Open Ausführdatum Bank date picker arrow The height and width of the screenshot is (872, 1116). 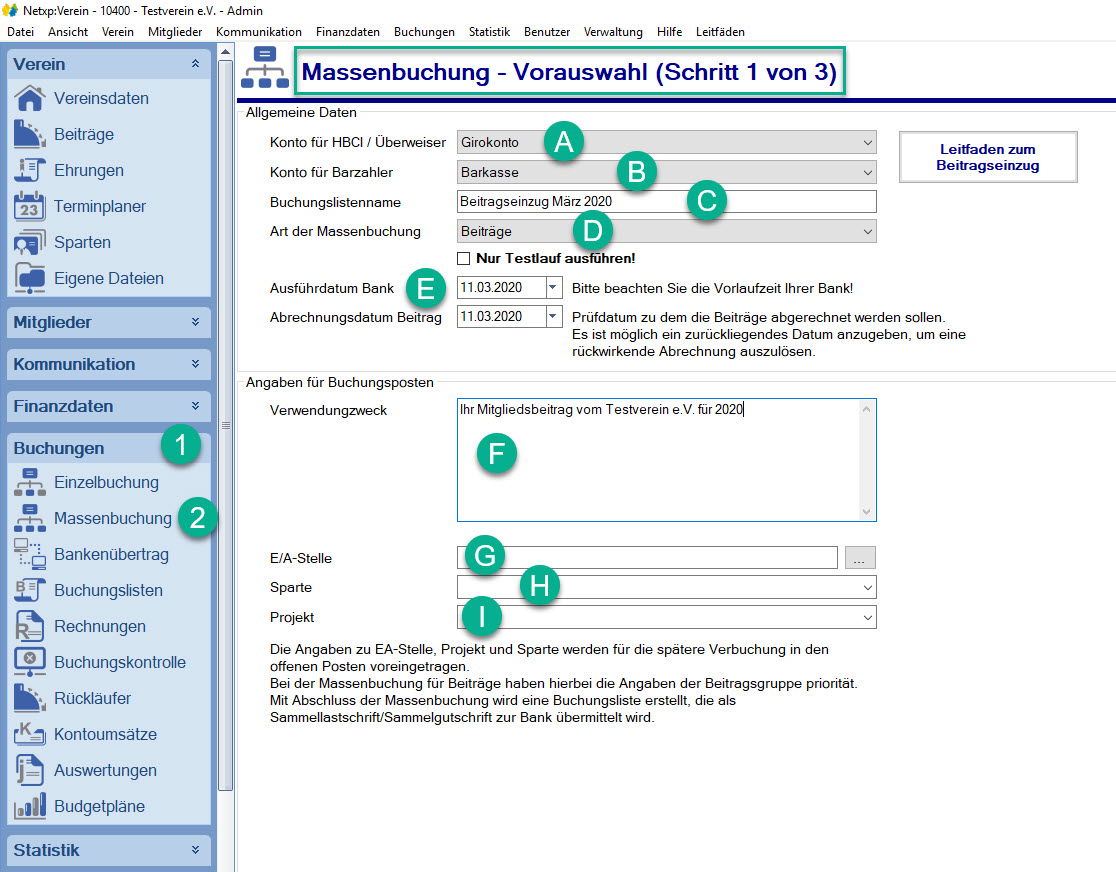click(553, 288)
